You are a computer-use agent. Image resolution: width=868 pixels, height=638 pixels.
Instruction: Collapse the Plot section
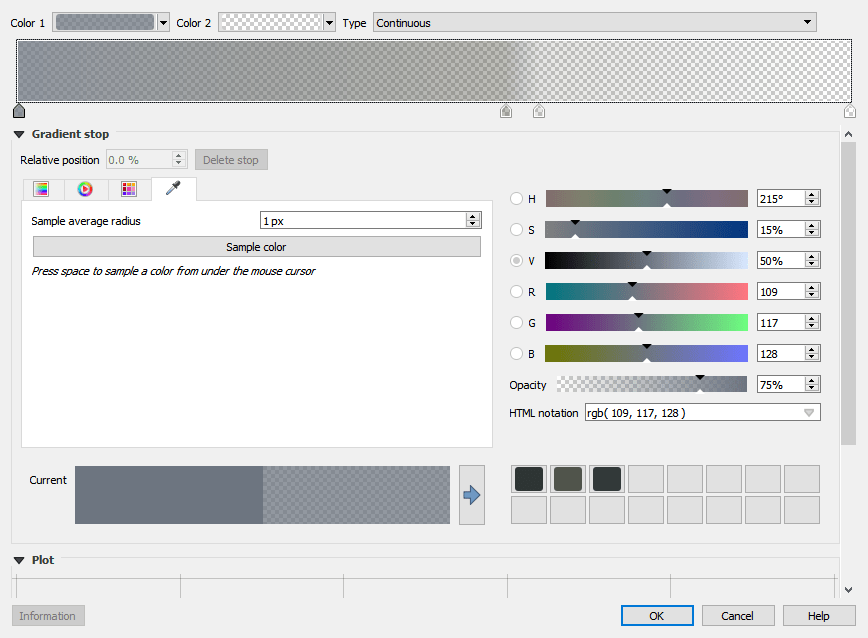[x=19, y=560]
